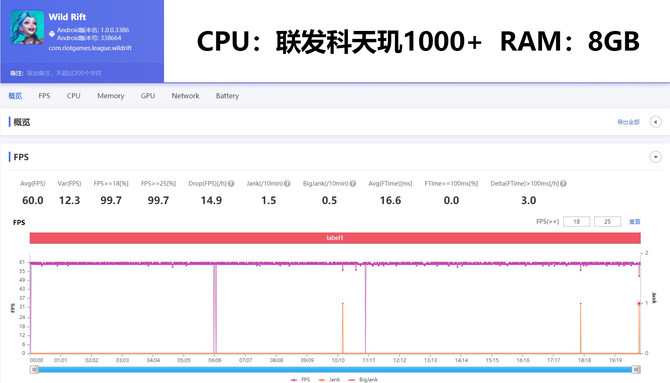Edit the FPS threshold field showing 18
This screenshot has height=383, width=670.
click(576, 221)
